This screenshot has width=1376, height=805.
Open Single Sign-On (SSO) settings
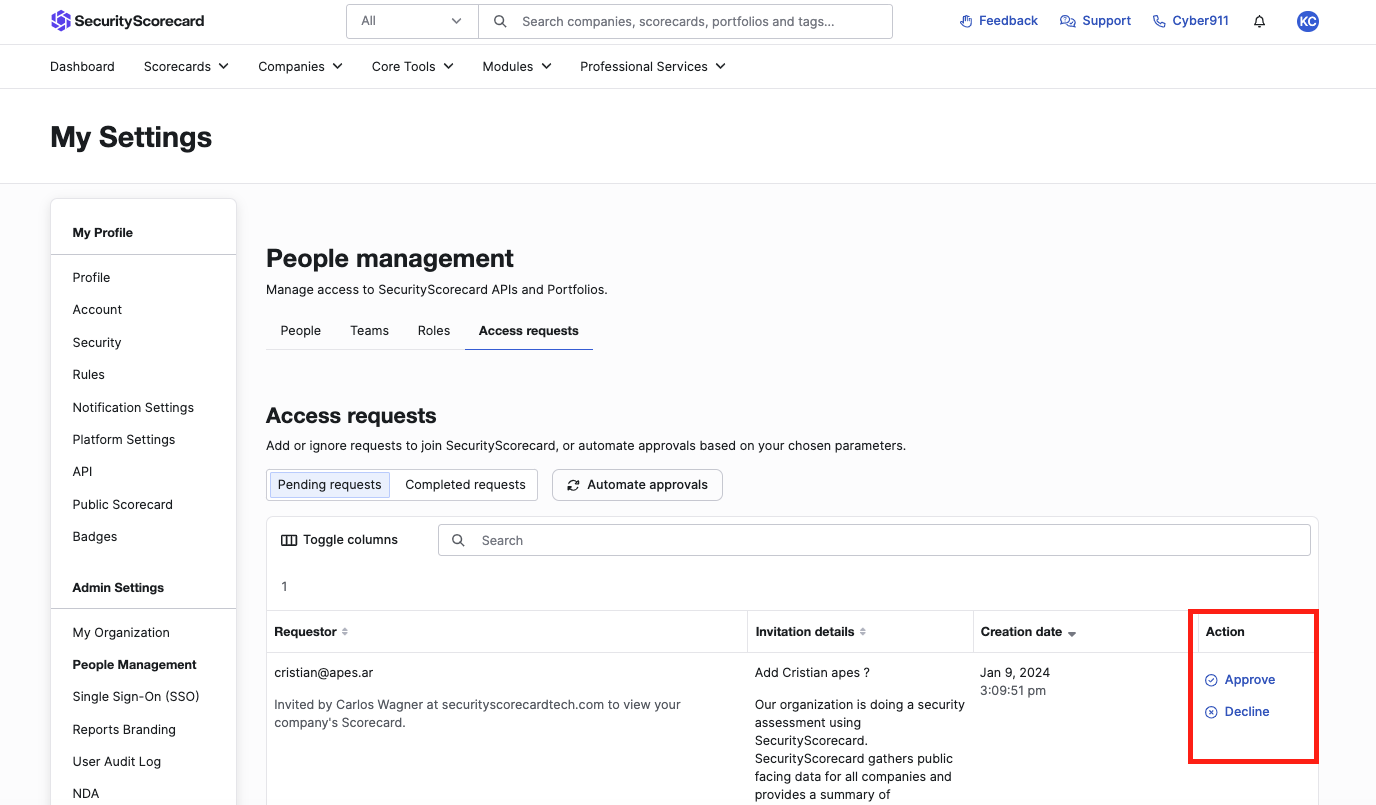pyautogui.click(x=136, y=697)
